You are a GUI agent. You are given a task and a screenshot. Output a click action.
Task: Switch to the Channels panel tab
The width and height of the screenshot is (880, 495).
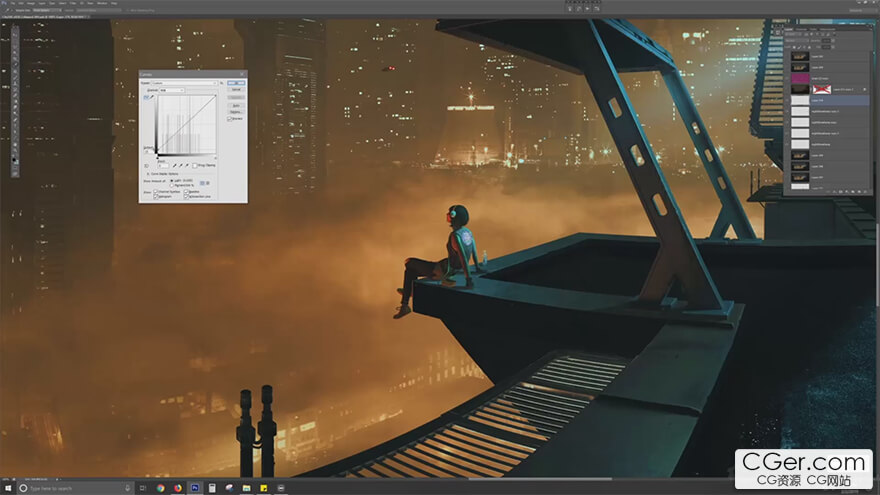[801, 29]
